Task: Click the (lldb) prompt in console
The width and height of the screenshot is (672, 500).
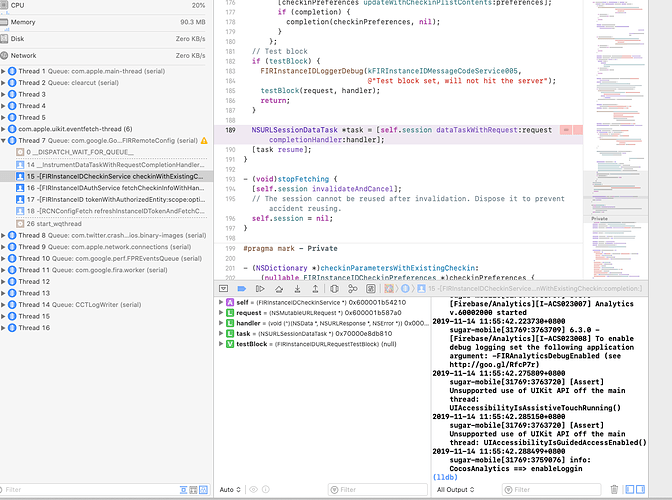Action: pos(445,477)
